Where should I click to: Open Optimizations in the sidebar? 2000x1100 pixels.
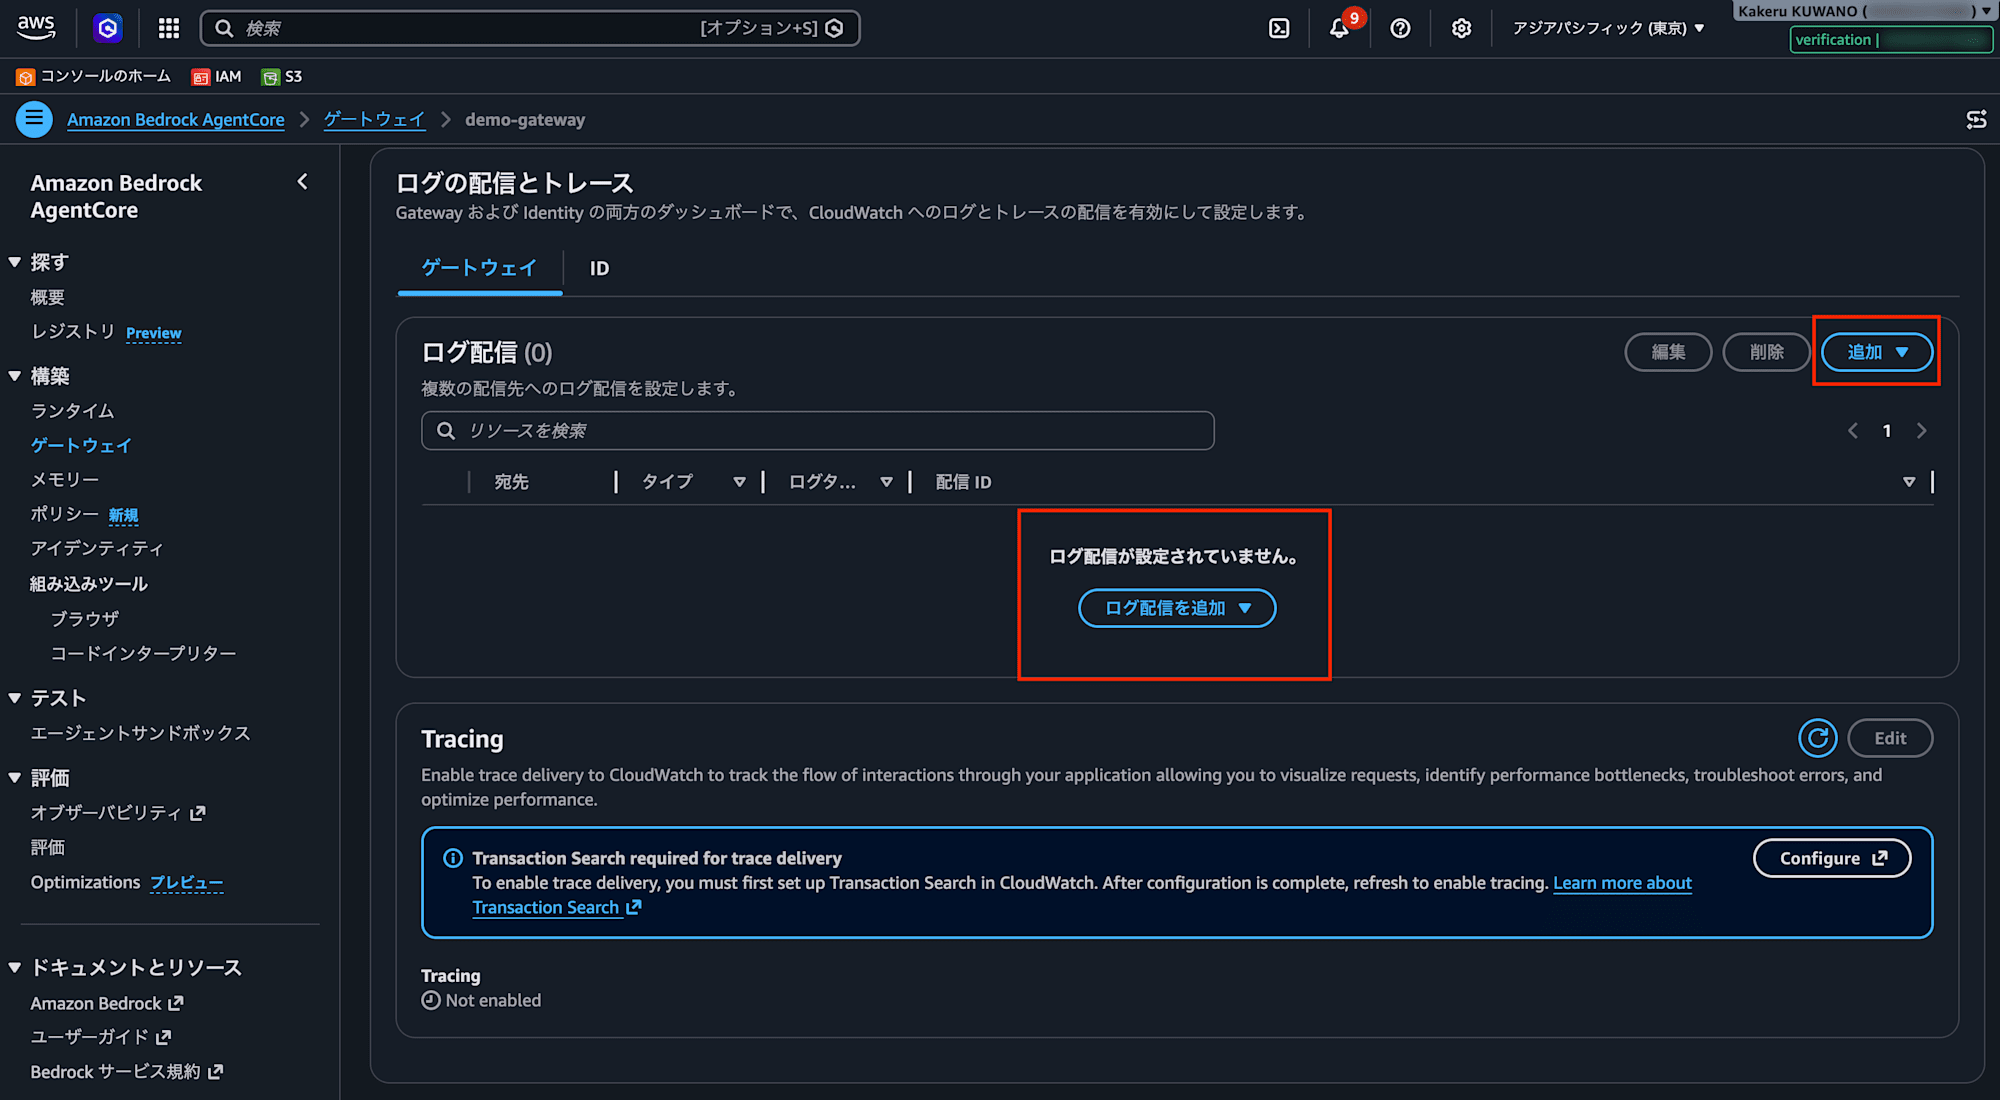[x=86, y=882]
